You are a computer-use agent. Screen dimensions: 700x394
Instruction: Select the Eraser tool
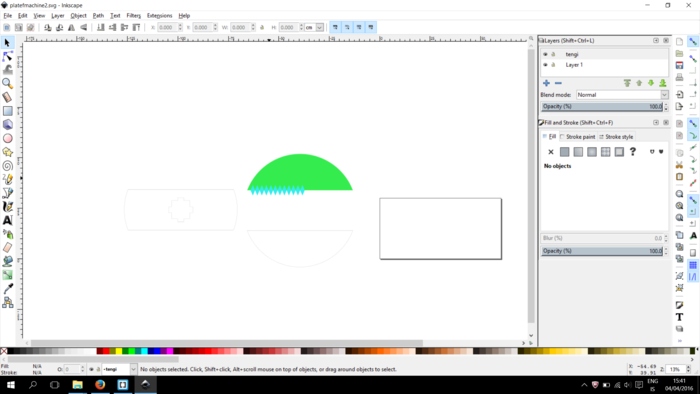coord(7,248)
